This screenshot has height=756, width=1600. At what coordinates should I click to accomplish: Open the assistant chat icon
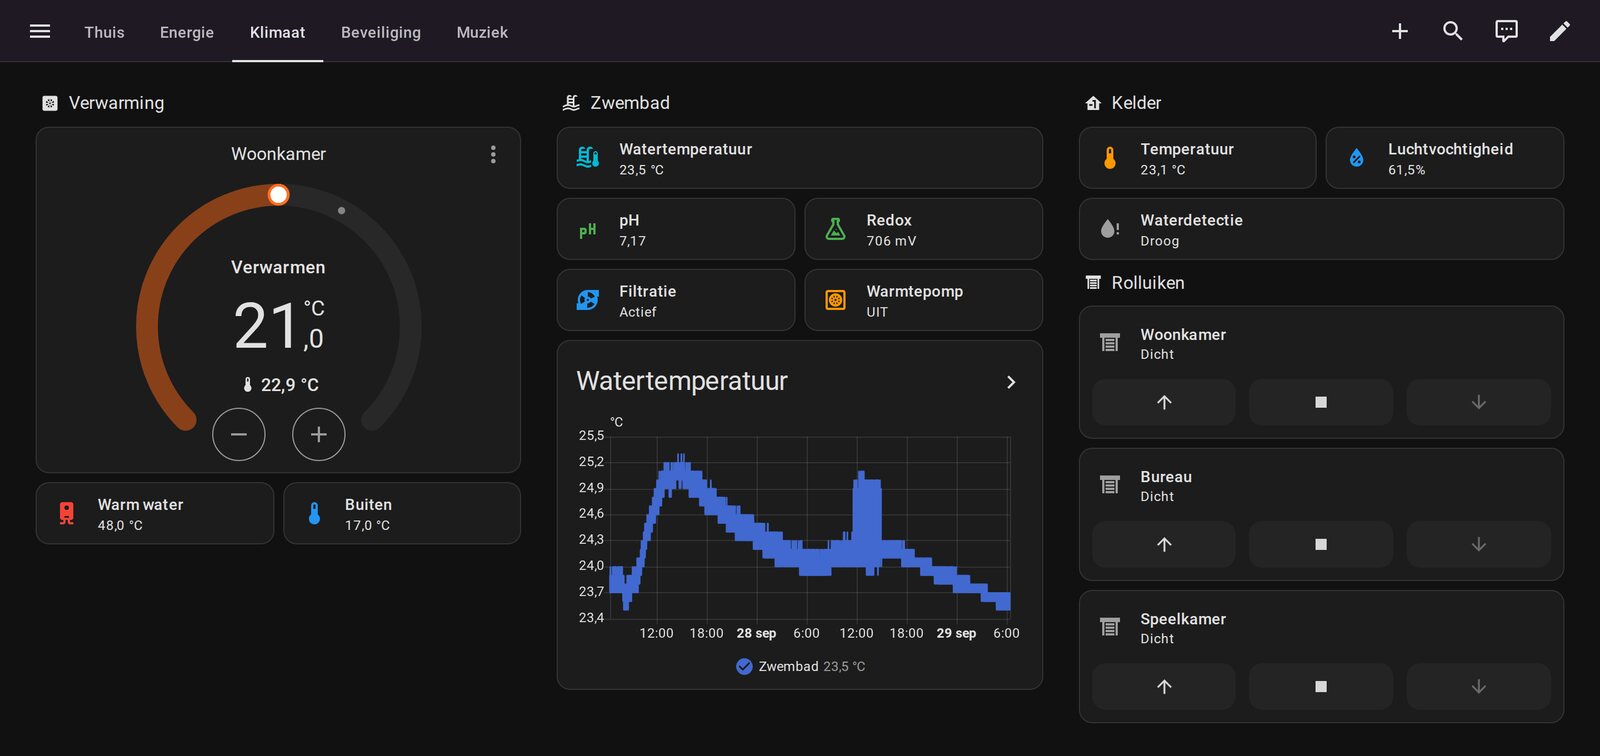point(1506,31)
